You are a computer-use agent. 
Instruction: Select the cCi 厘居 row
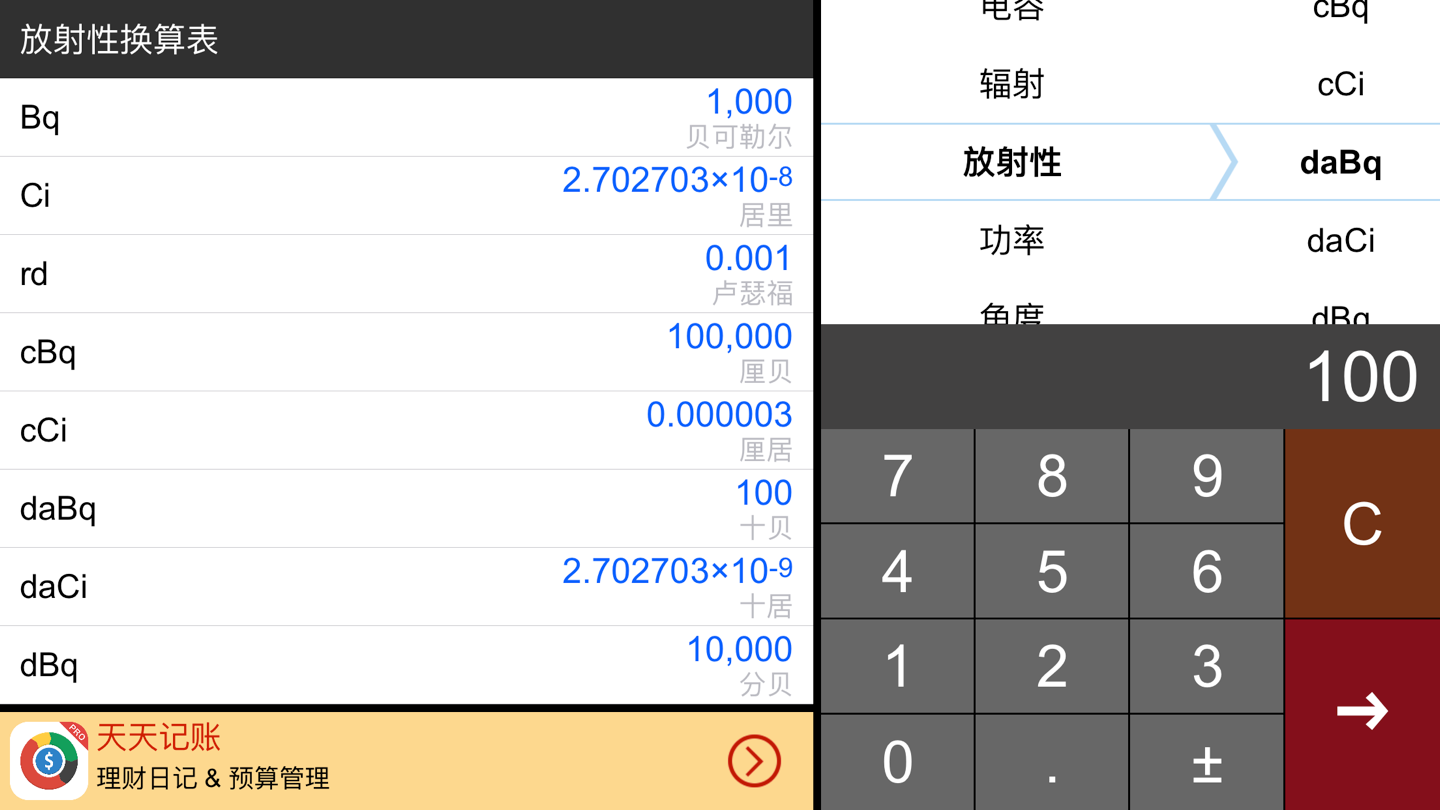[x=407, y=430]
